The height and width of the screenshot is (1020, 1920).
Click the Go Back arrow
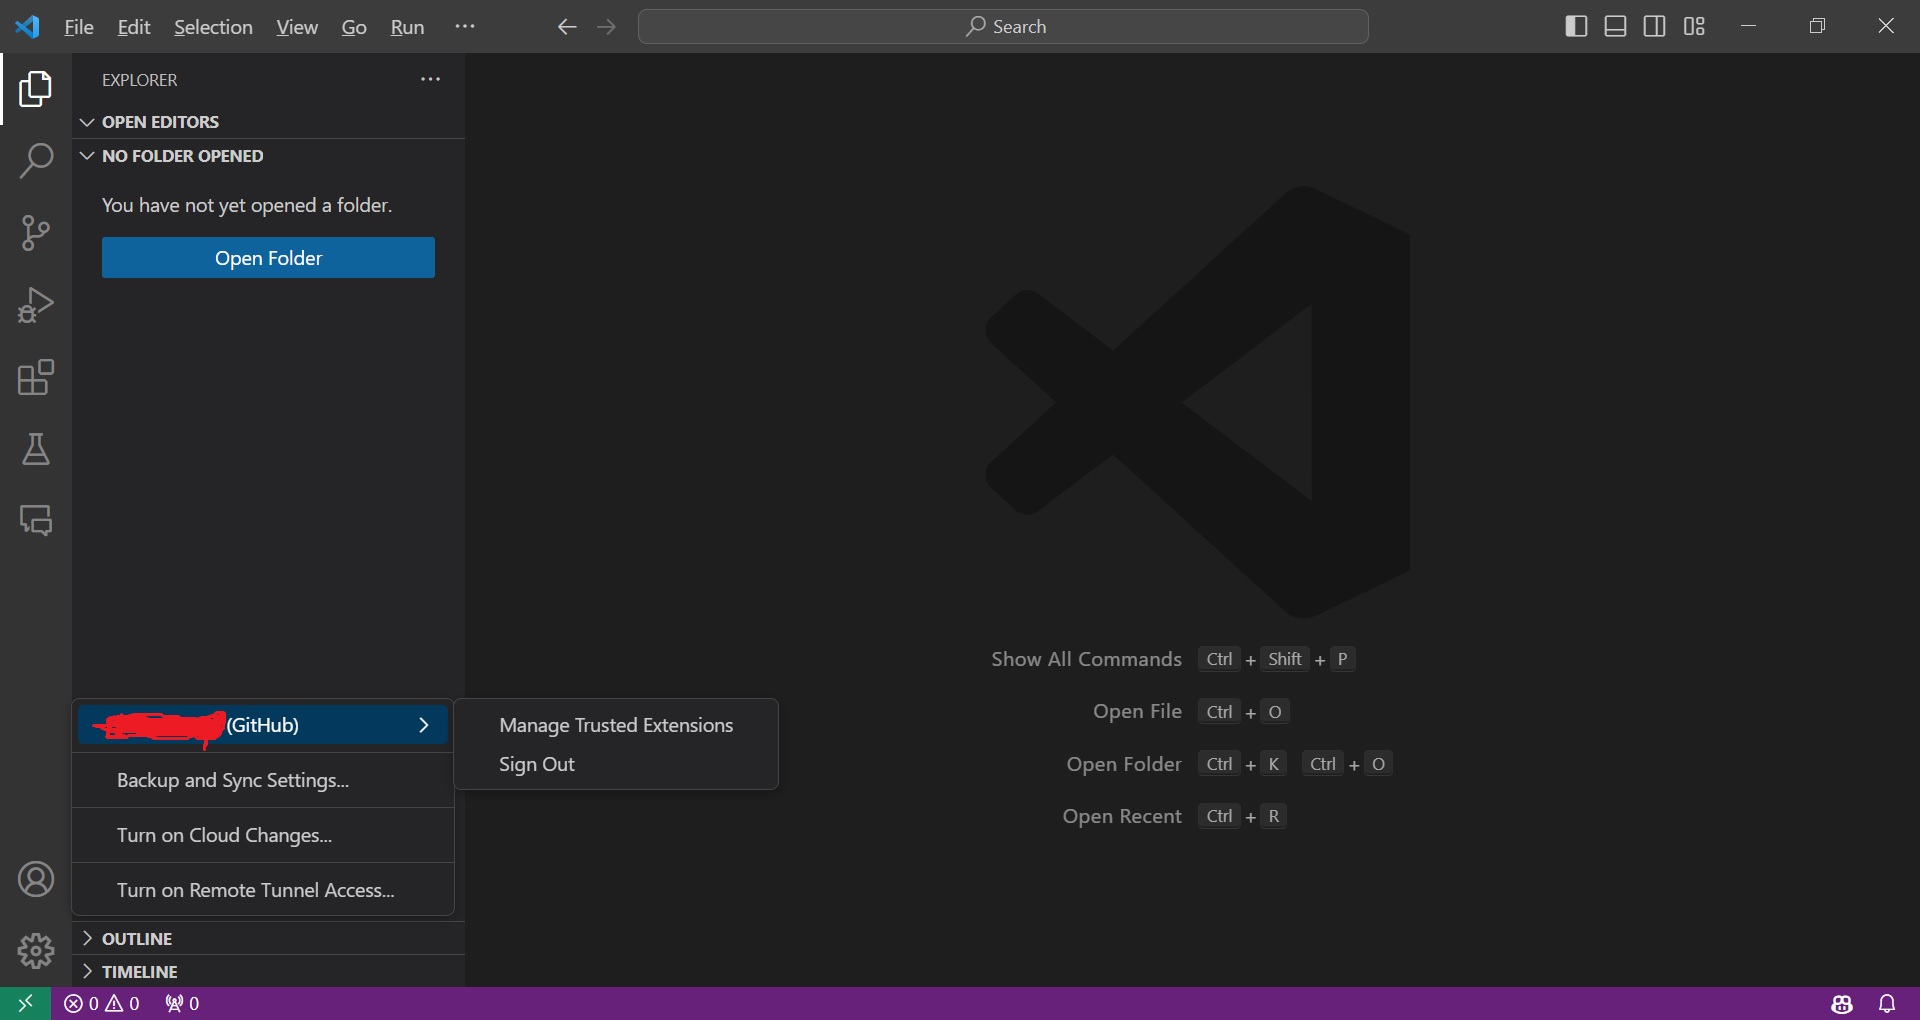(567, 27)
